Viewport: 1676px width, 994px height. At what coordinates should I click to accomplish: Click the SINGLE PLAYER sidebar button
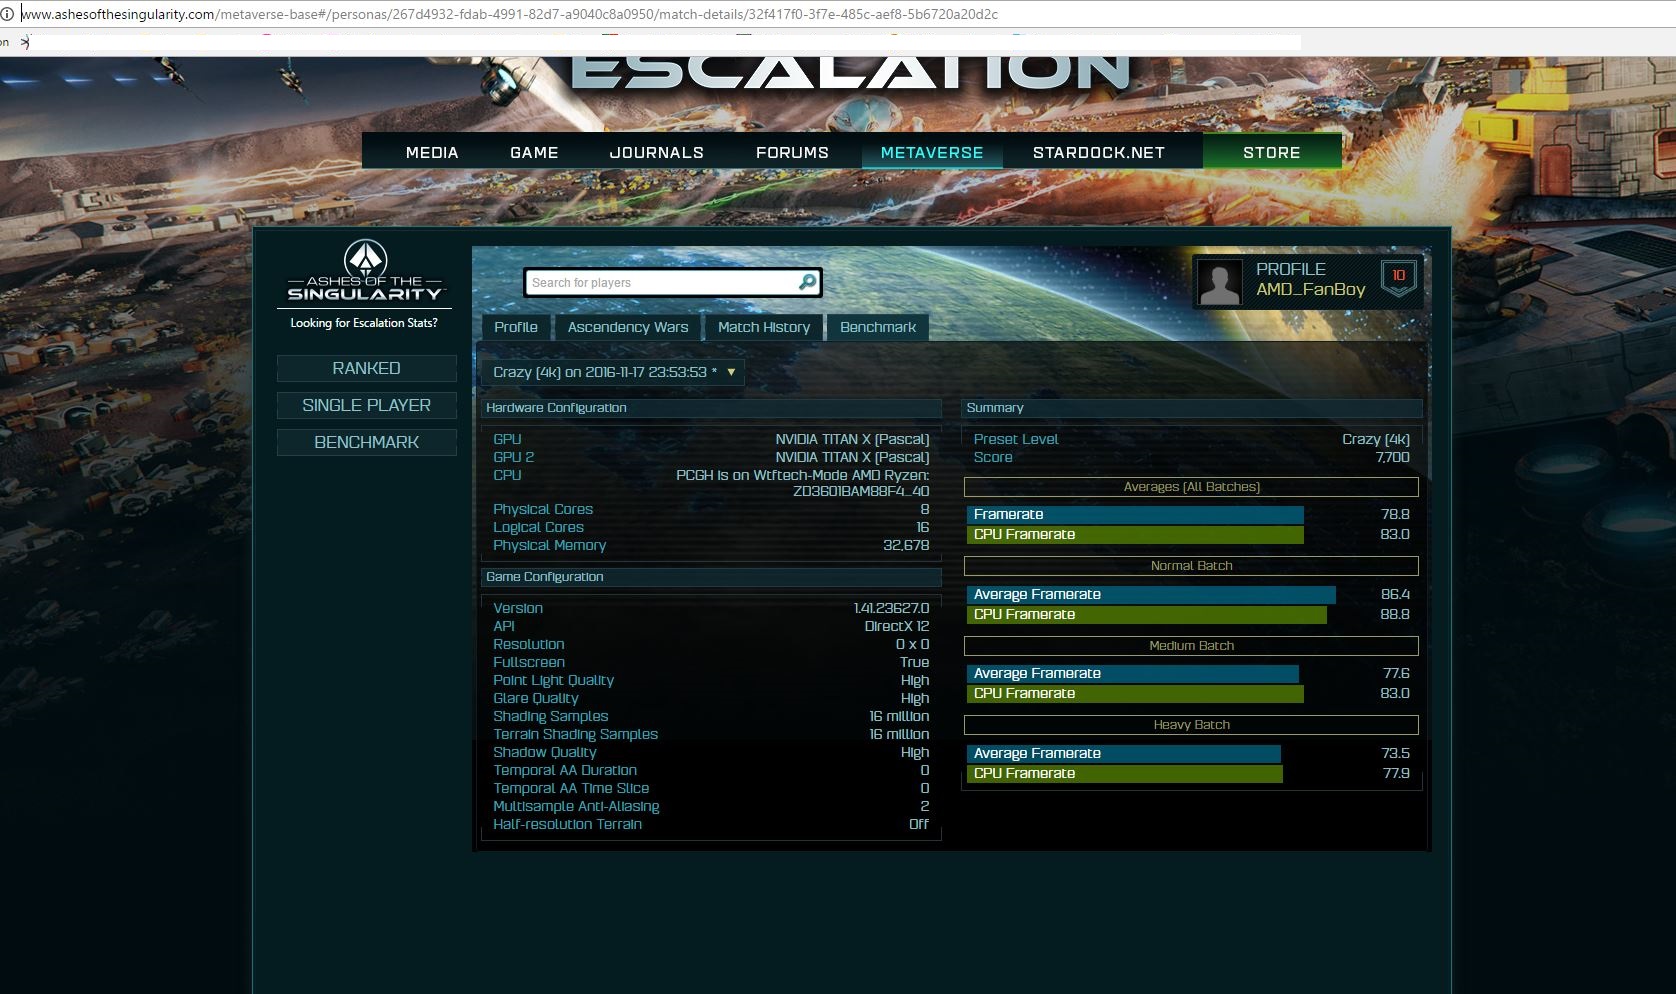click(x=366, y=405)
